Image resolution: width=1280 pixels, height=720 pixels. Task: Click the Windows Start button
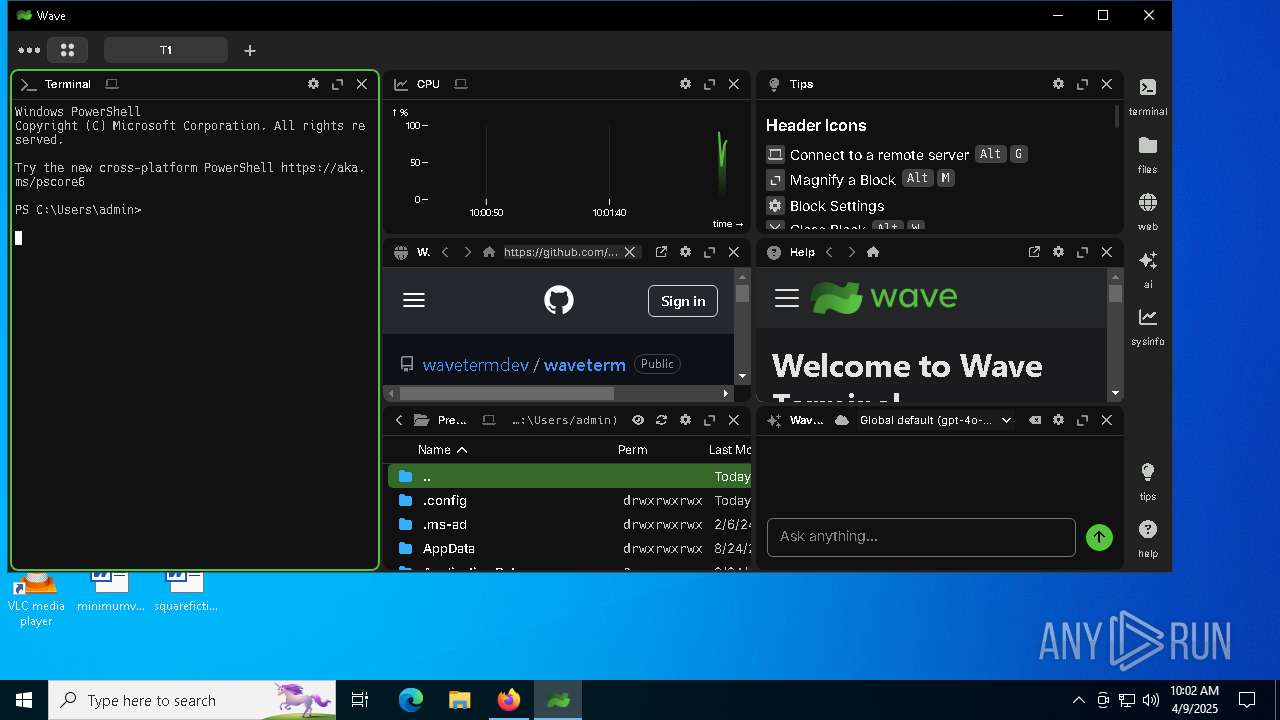pos(24,700)
